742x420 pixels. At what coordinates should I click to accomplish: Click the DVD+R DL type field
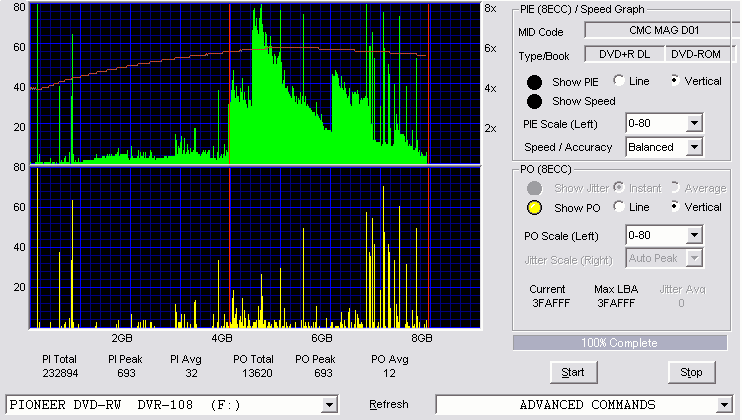625,54
